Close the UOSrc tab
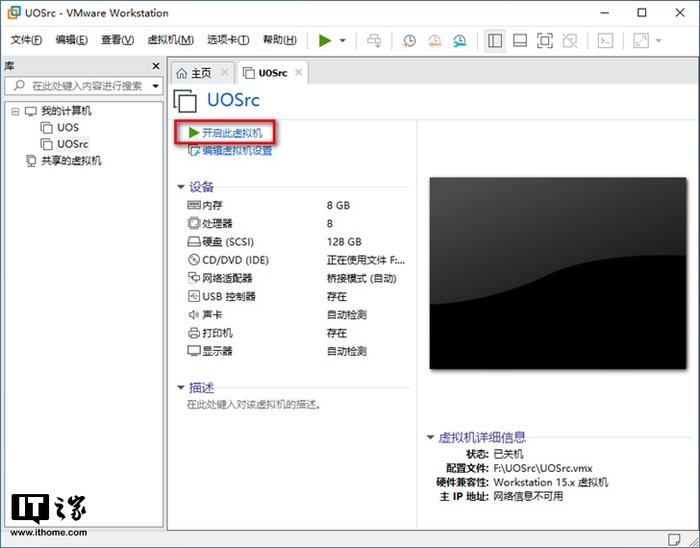This screenshot has height=548, width=700. tap(299, 72)
